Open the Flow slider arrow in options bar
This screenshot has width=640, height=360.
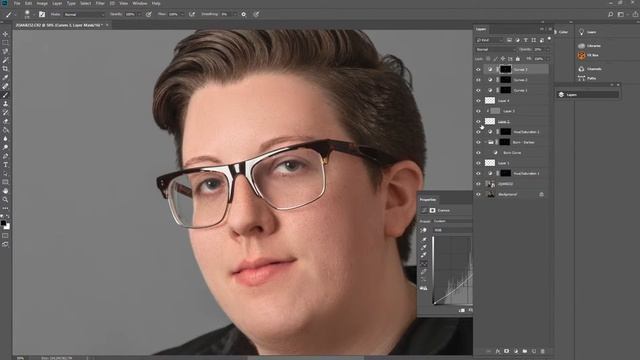click(x=182, y=14)
